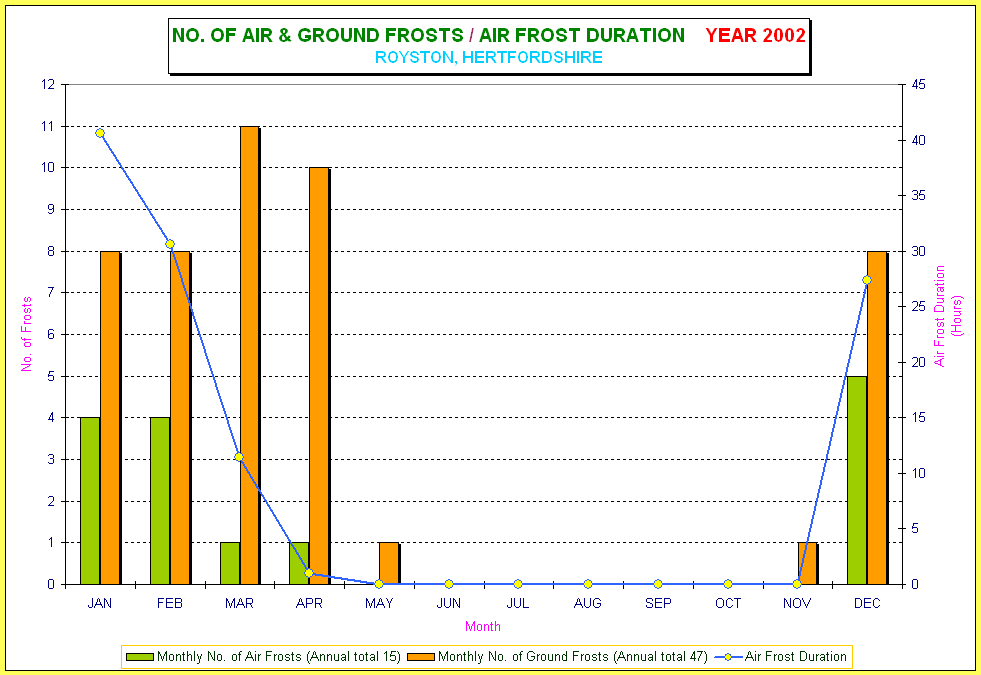Click the February air frost duration marker
Viewport: 981px width, 675px height.
pos(170,244)
